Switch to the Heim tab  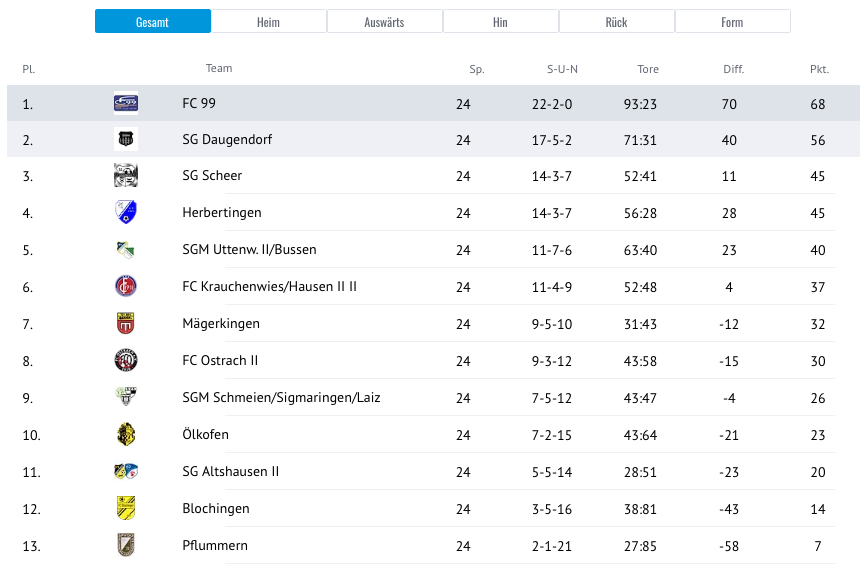tap(268, 20)
